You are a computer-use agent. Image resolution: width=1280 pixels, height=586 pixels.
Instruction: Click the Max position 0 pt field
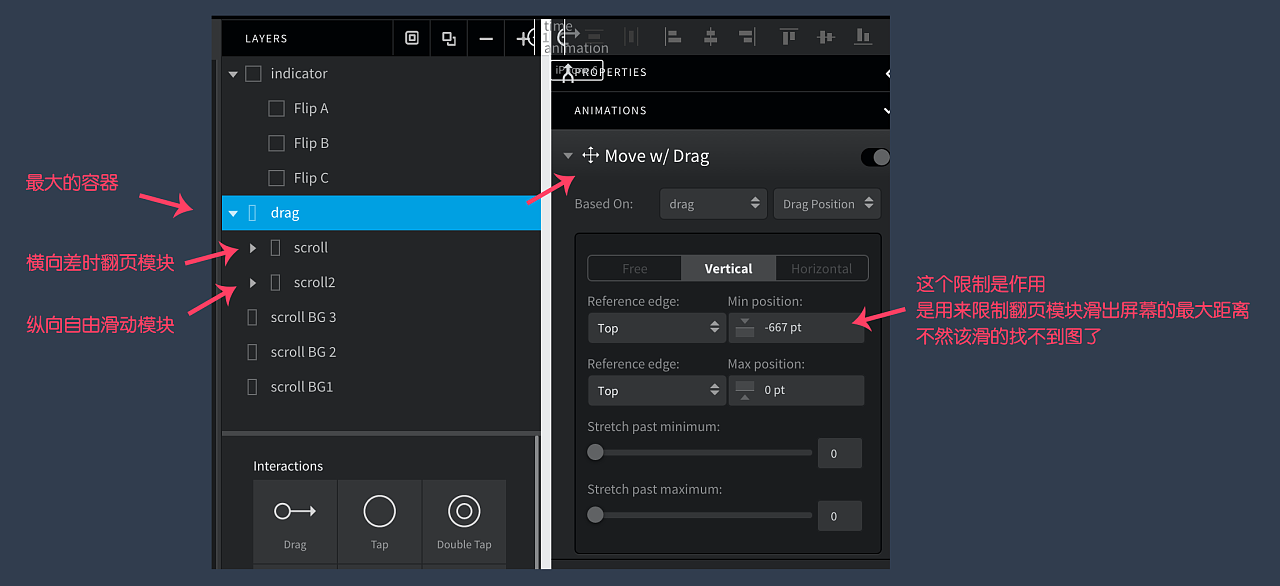(797, 391)
